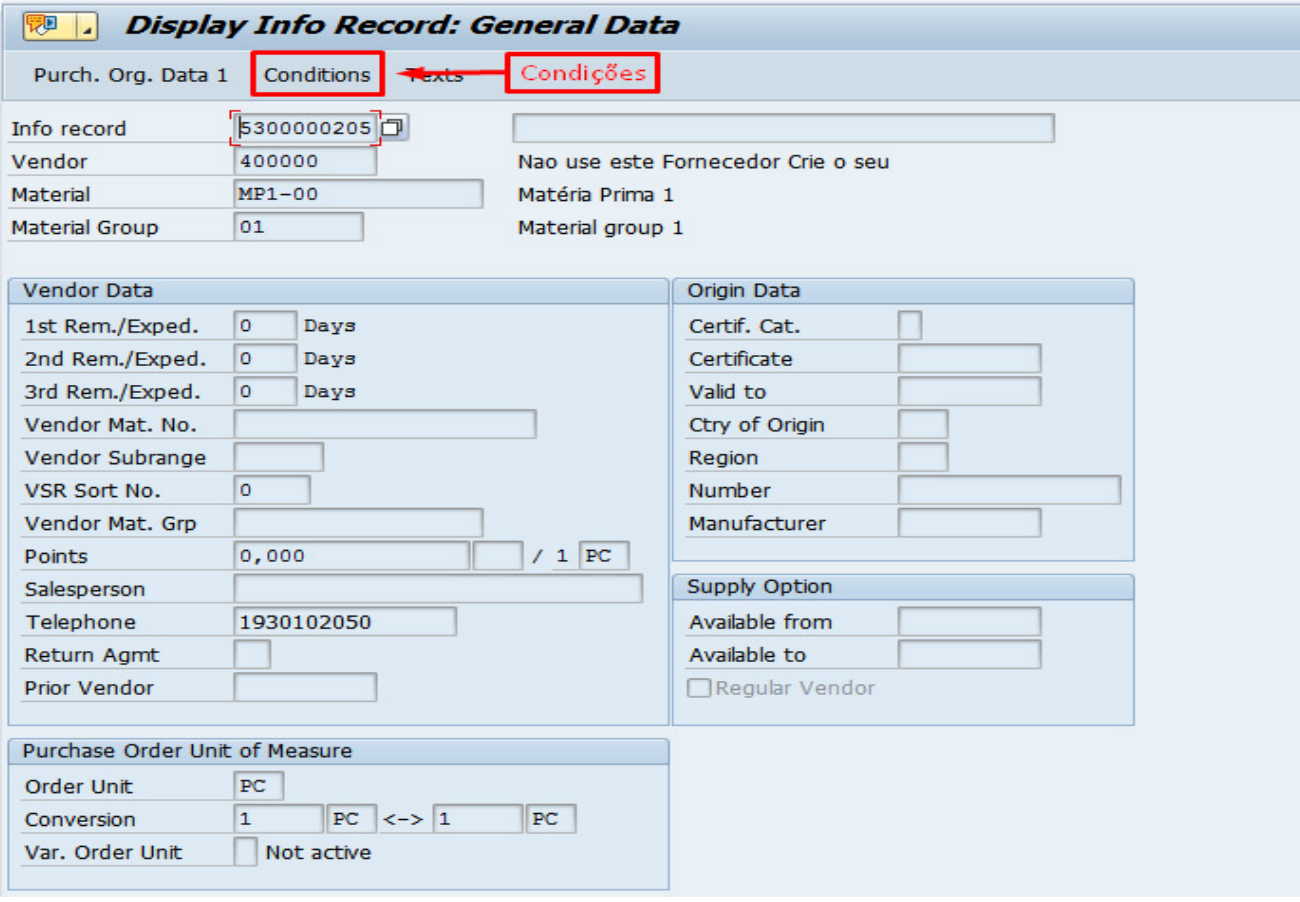The height and width of the screenshot is (902, 1300).
Task: Click the Vendor Subrange field
Action: click(278, 457)
